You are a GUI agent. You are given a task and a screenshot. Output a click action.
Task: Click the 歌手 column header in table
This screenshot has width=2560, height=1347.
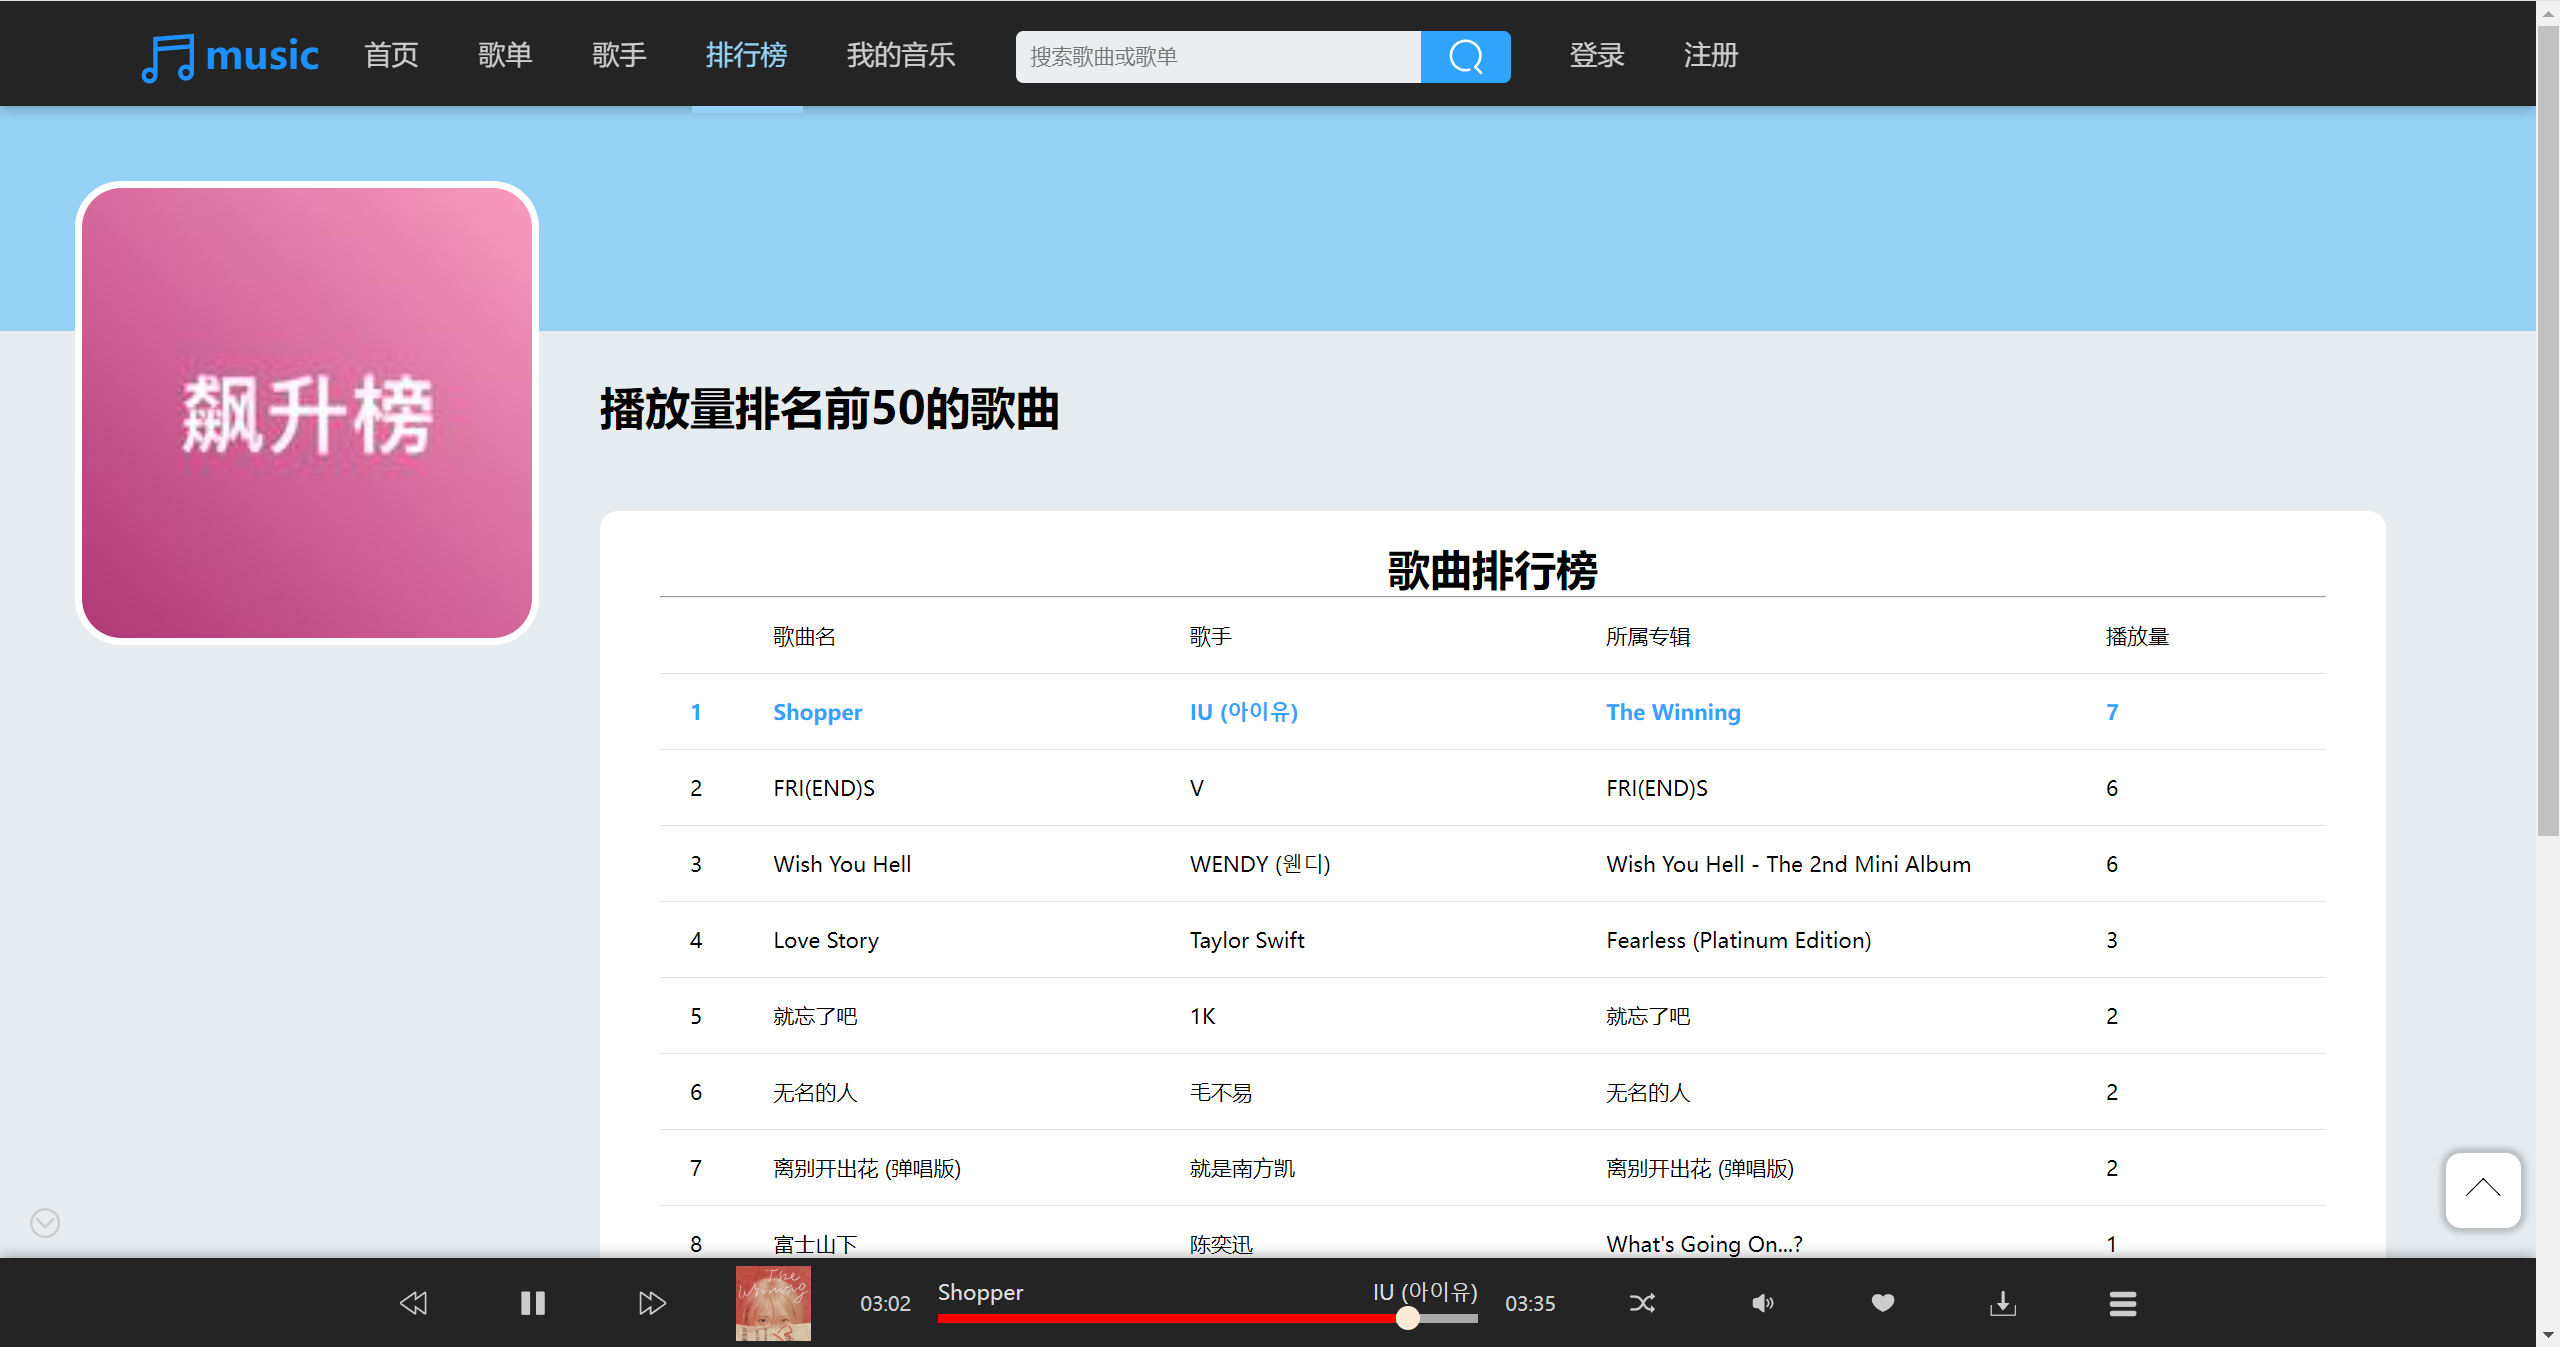click(x=1211, y=636)
